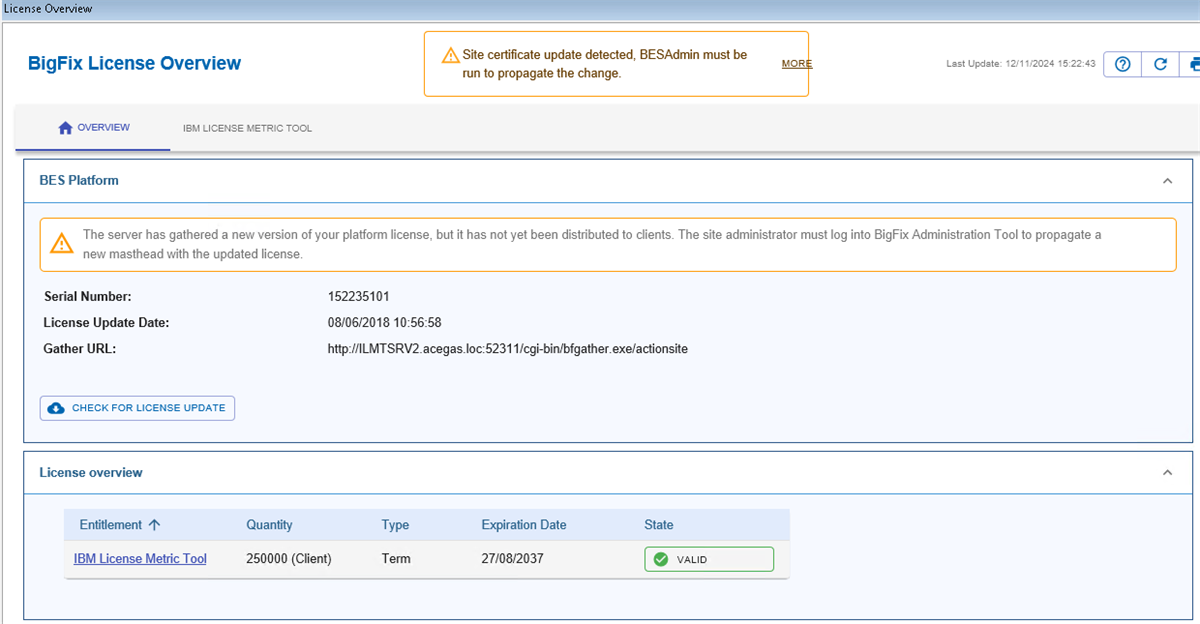Click the cloud icon in the update button
Viewport: 1200px width, 624px height.
[55, 407]
